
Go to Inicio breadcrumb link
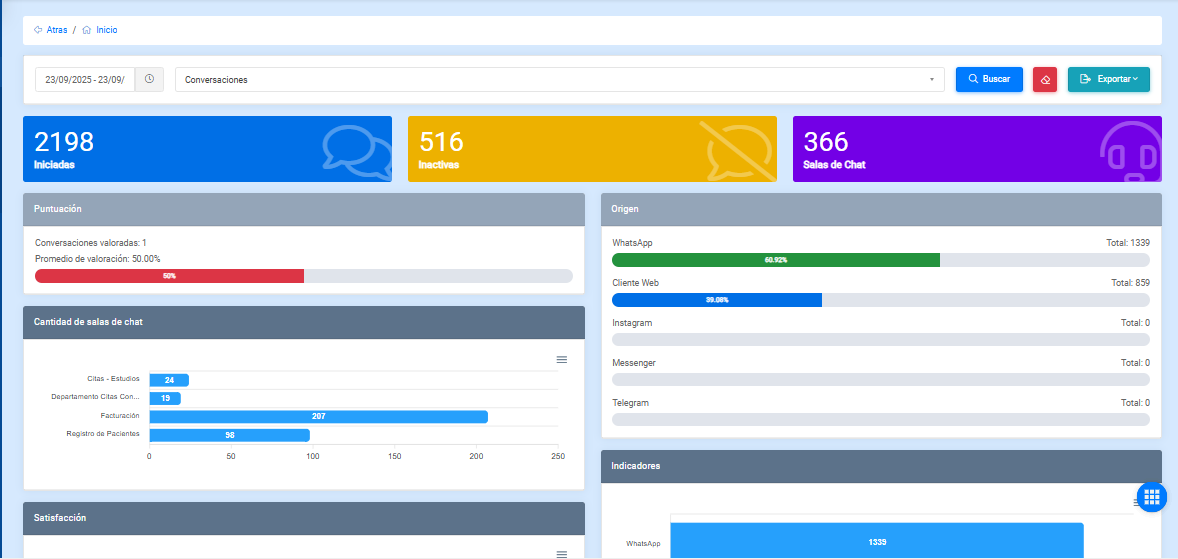coord(106,30)
